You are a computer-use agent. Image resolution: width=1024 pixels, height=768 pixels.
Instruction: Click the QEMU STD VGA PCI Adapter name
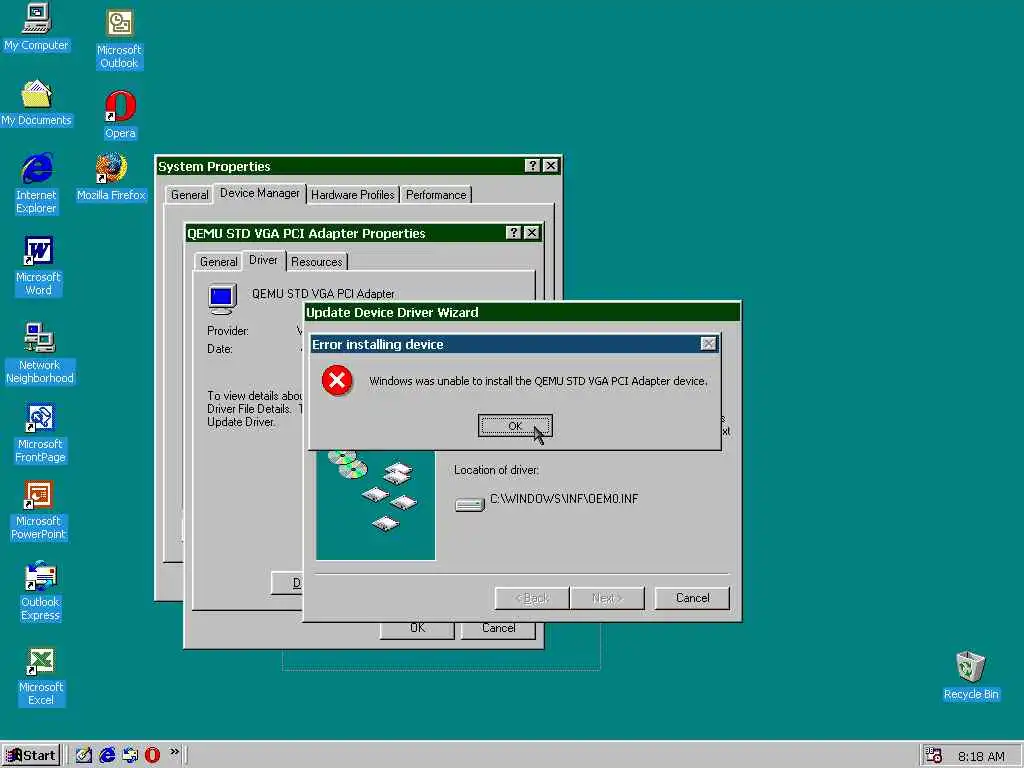[x=323, y=294]
